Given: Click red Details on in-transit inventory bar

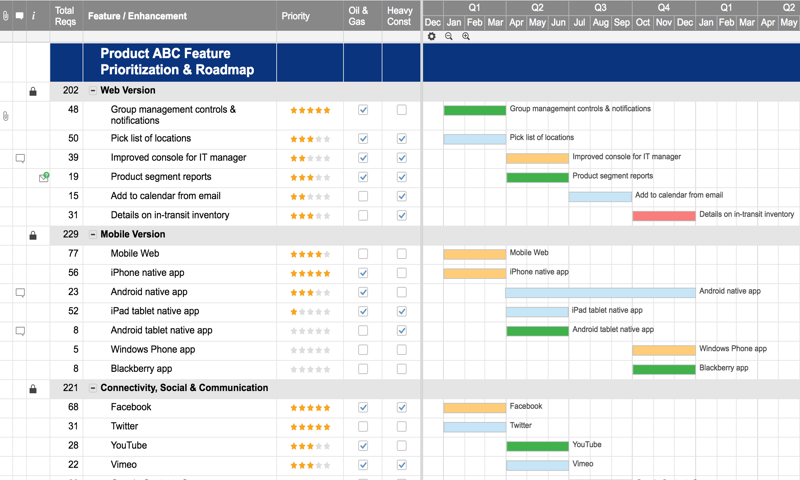Looking at the screenshot, I should pos(664,216).
